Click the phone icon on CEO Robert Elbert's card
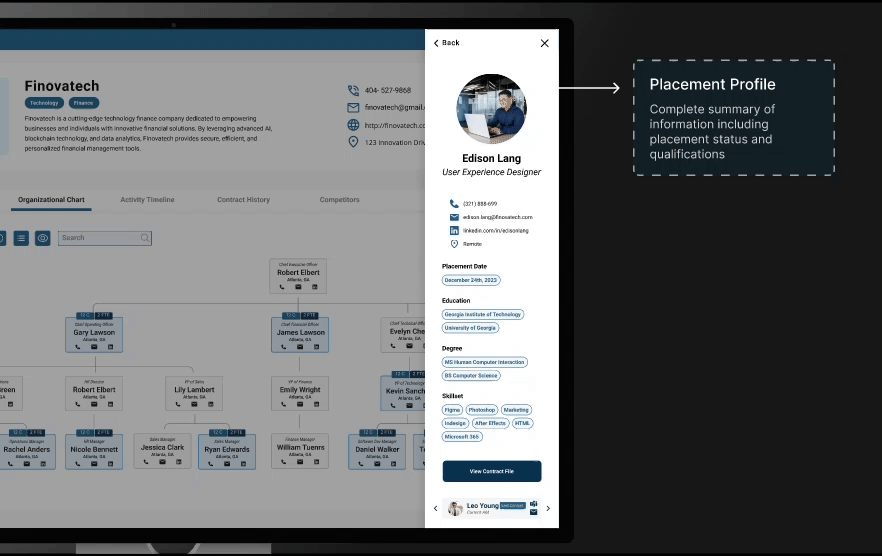This screenshot has width=882, height=556. point(282,287)
